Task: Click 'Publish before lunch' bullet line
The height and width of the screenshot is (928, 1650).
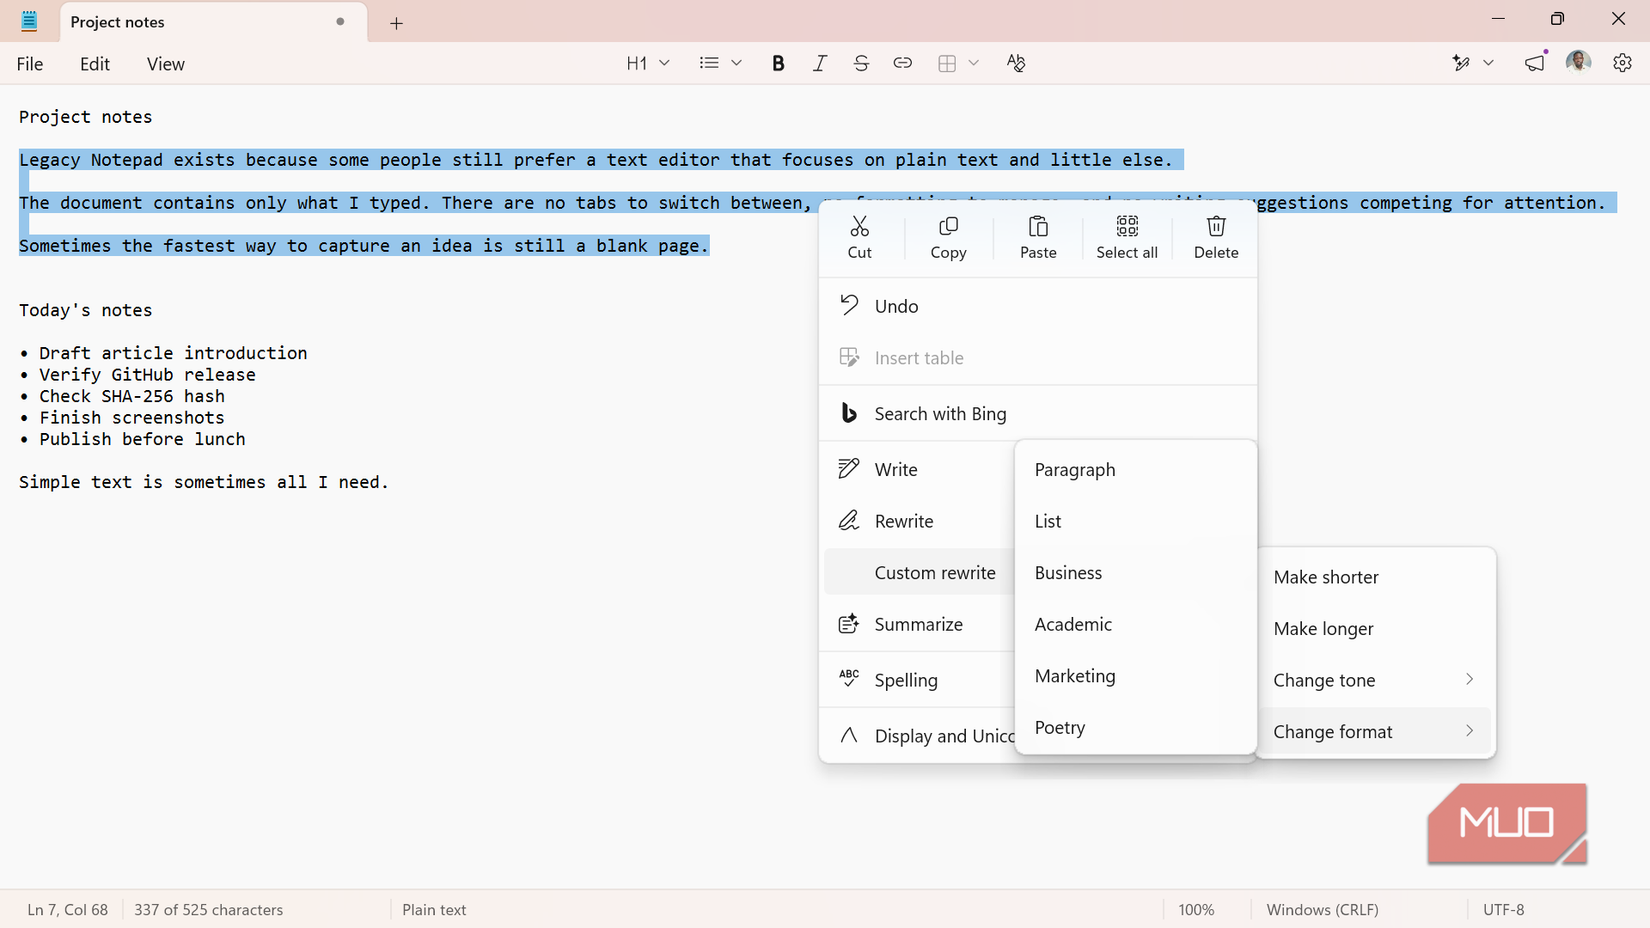Action: [132, 439]
